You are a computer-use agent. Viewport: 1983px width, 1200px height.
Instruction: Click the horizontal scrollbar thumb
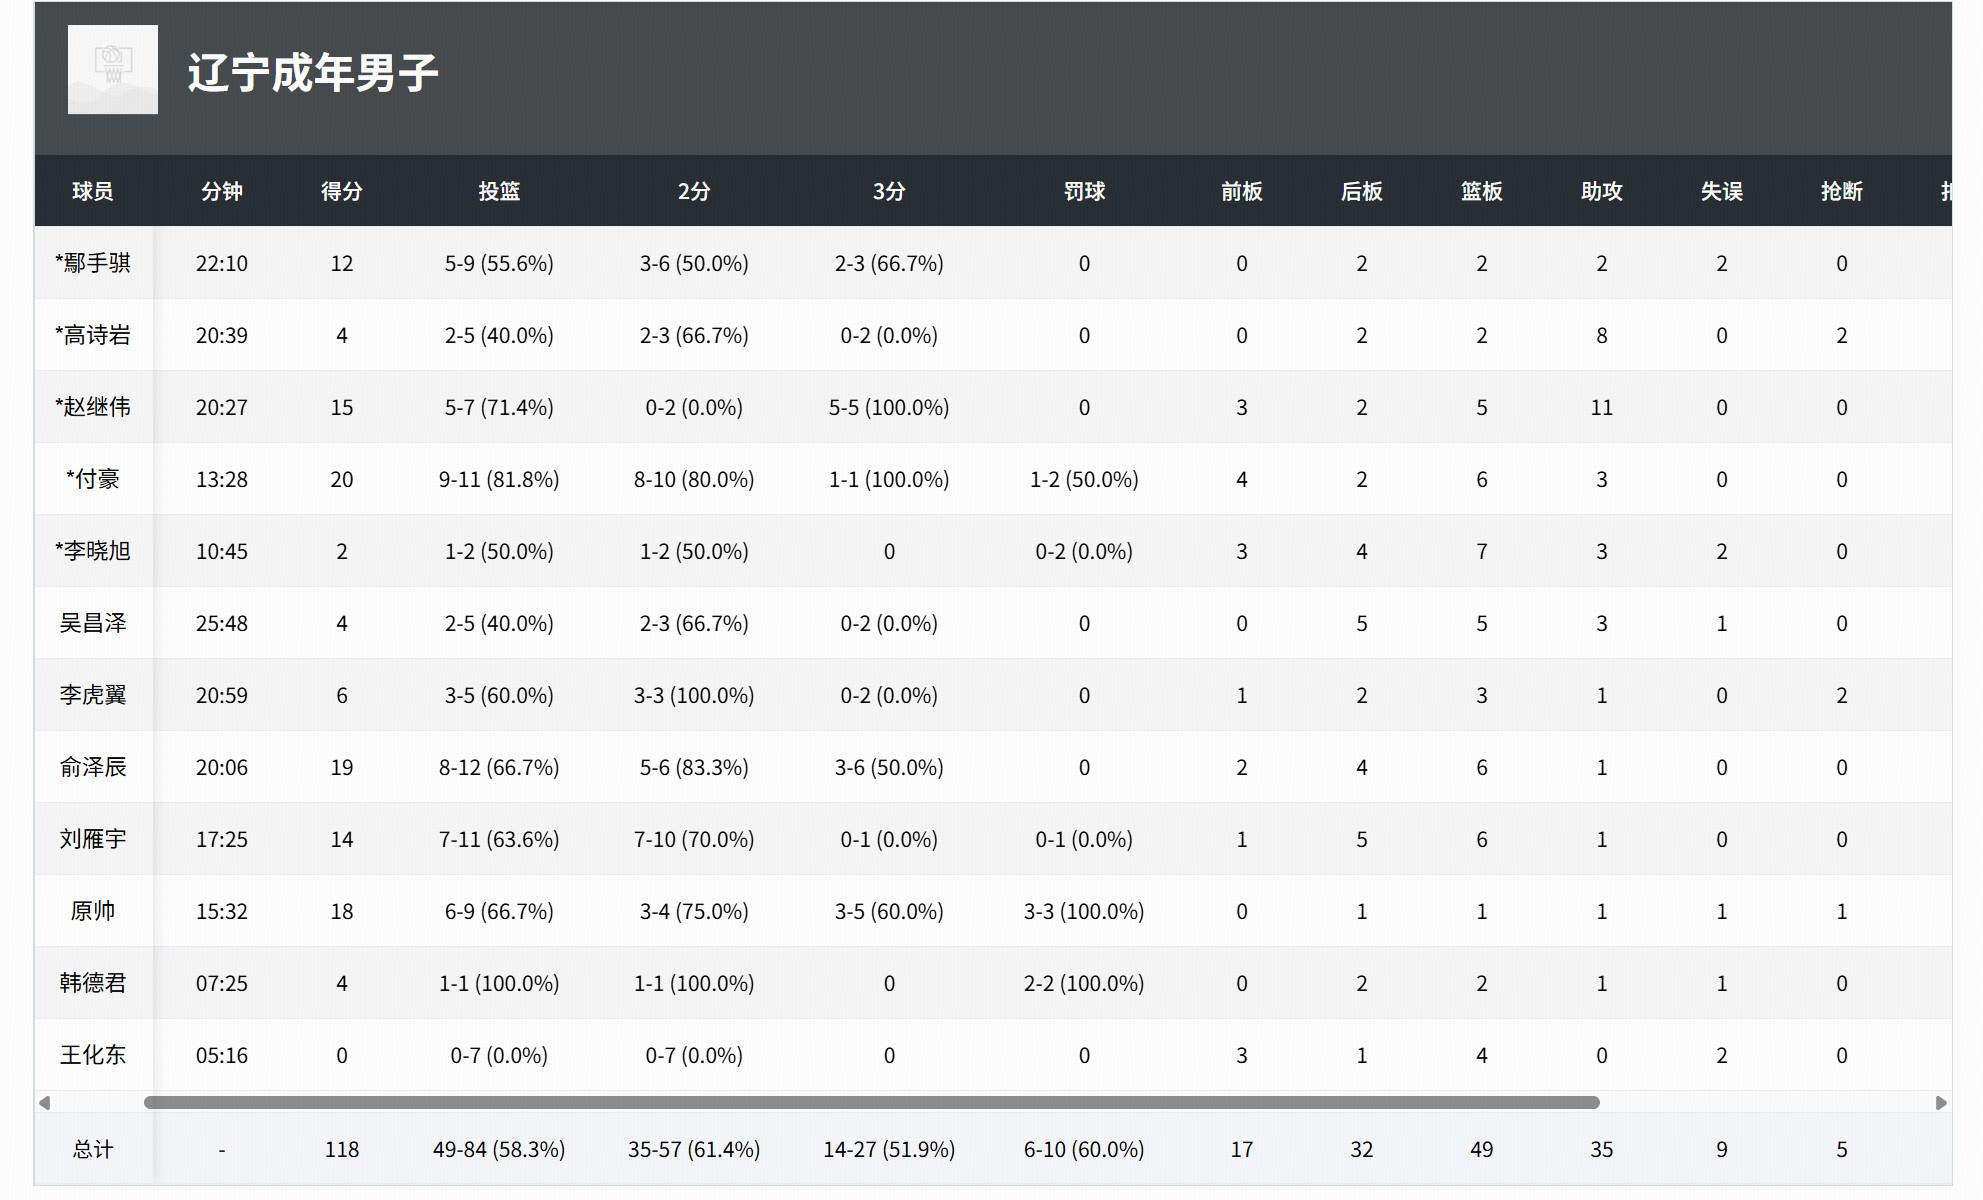coord(870,1103)
